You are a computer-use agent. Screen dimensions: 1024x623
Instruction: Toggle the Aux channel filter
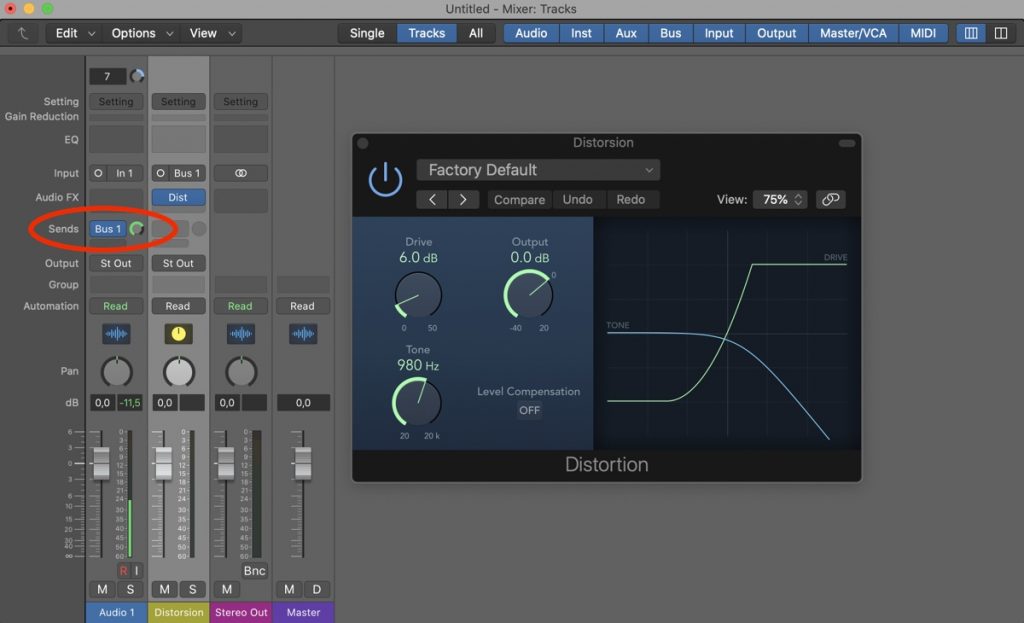click(626, 33)
